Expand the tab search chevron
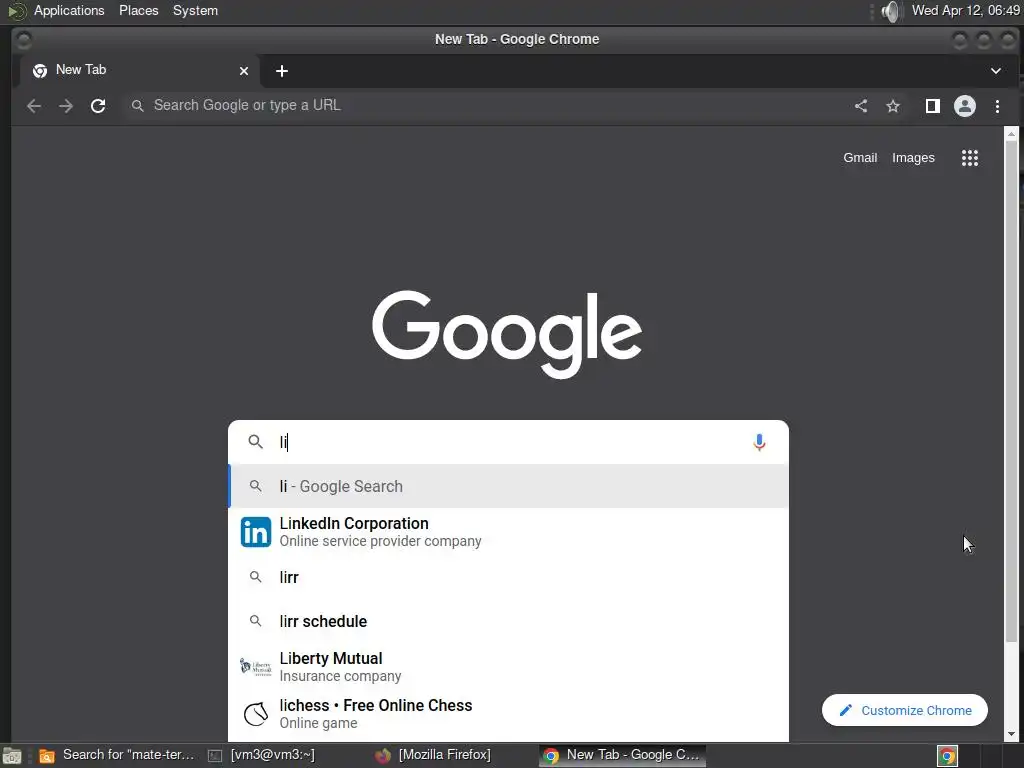 [996, 71]
